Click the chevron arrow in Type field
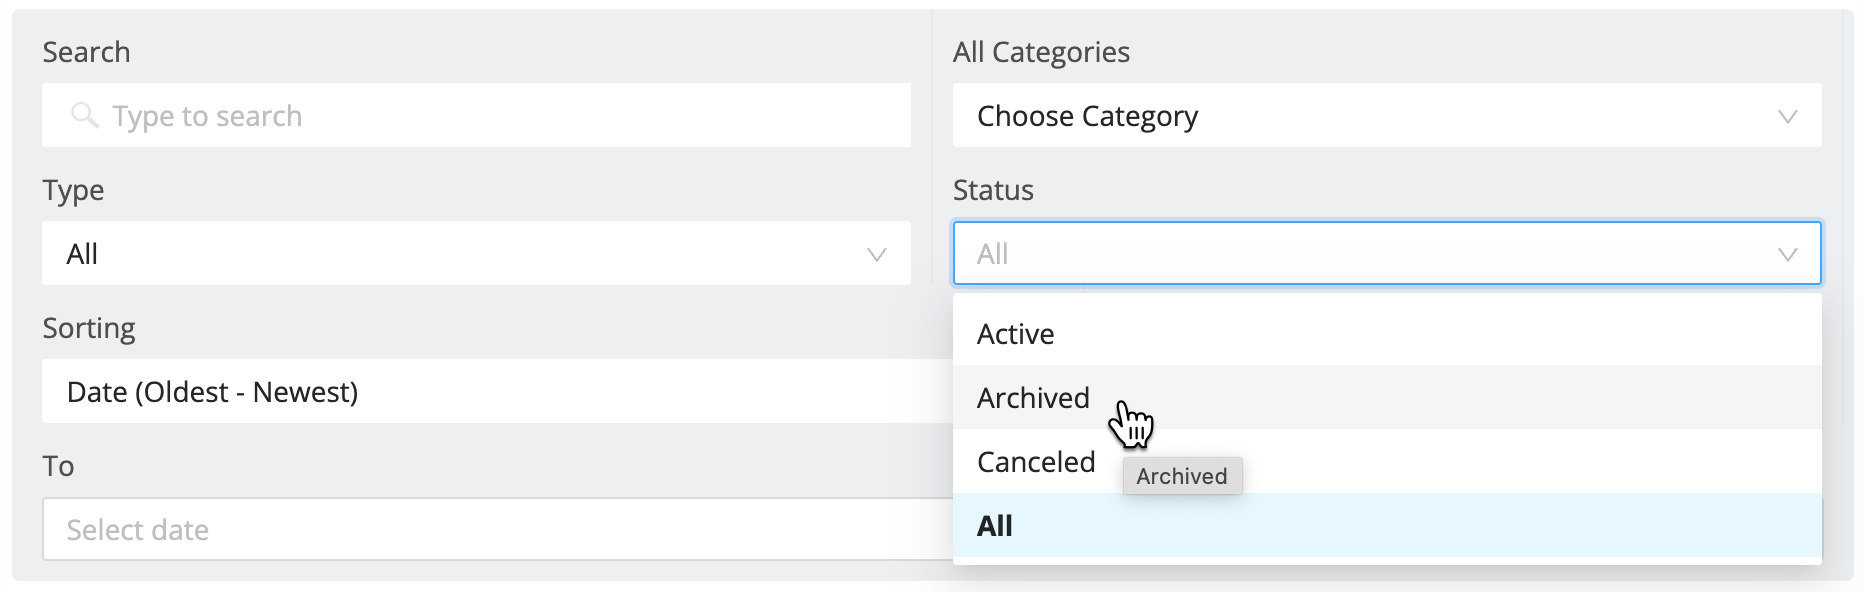This screenshot has width=1864, height=592. pos(876,255)
